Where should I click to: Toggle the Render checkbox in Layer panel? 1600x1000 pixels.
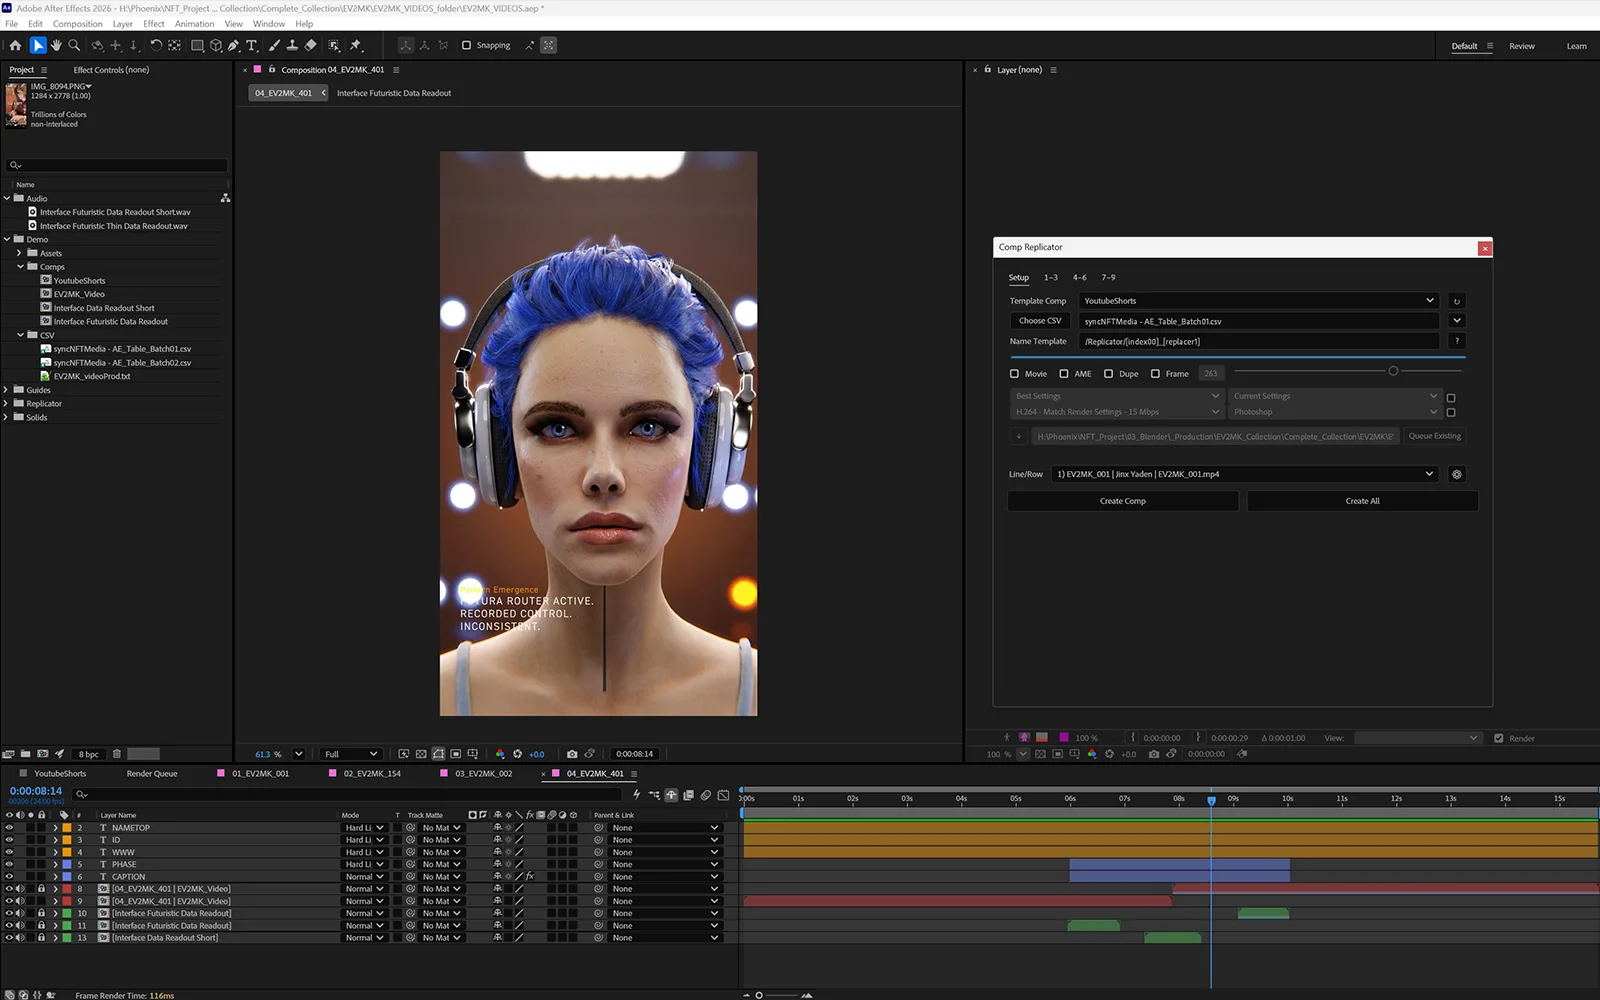pyautogui.click(x=1498, y=738)
